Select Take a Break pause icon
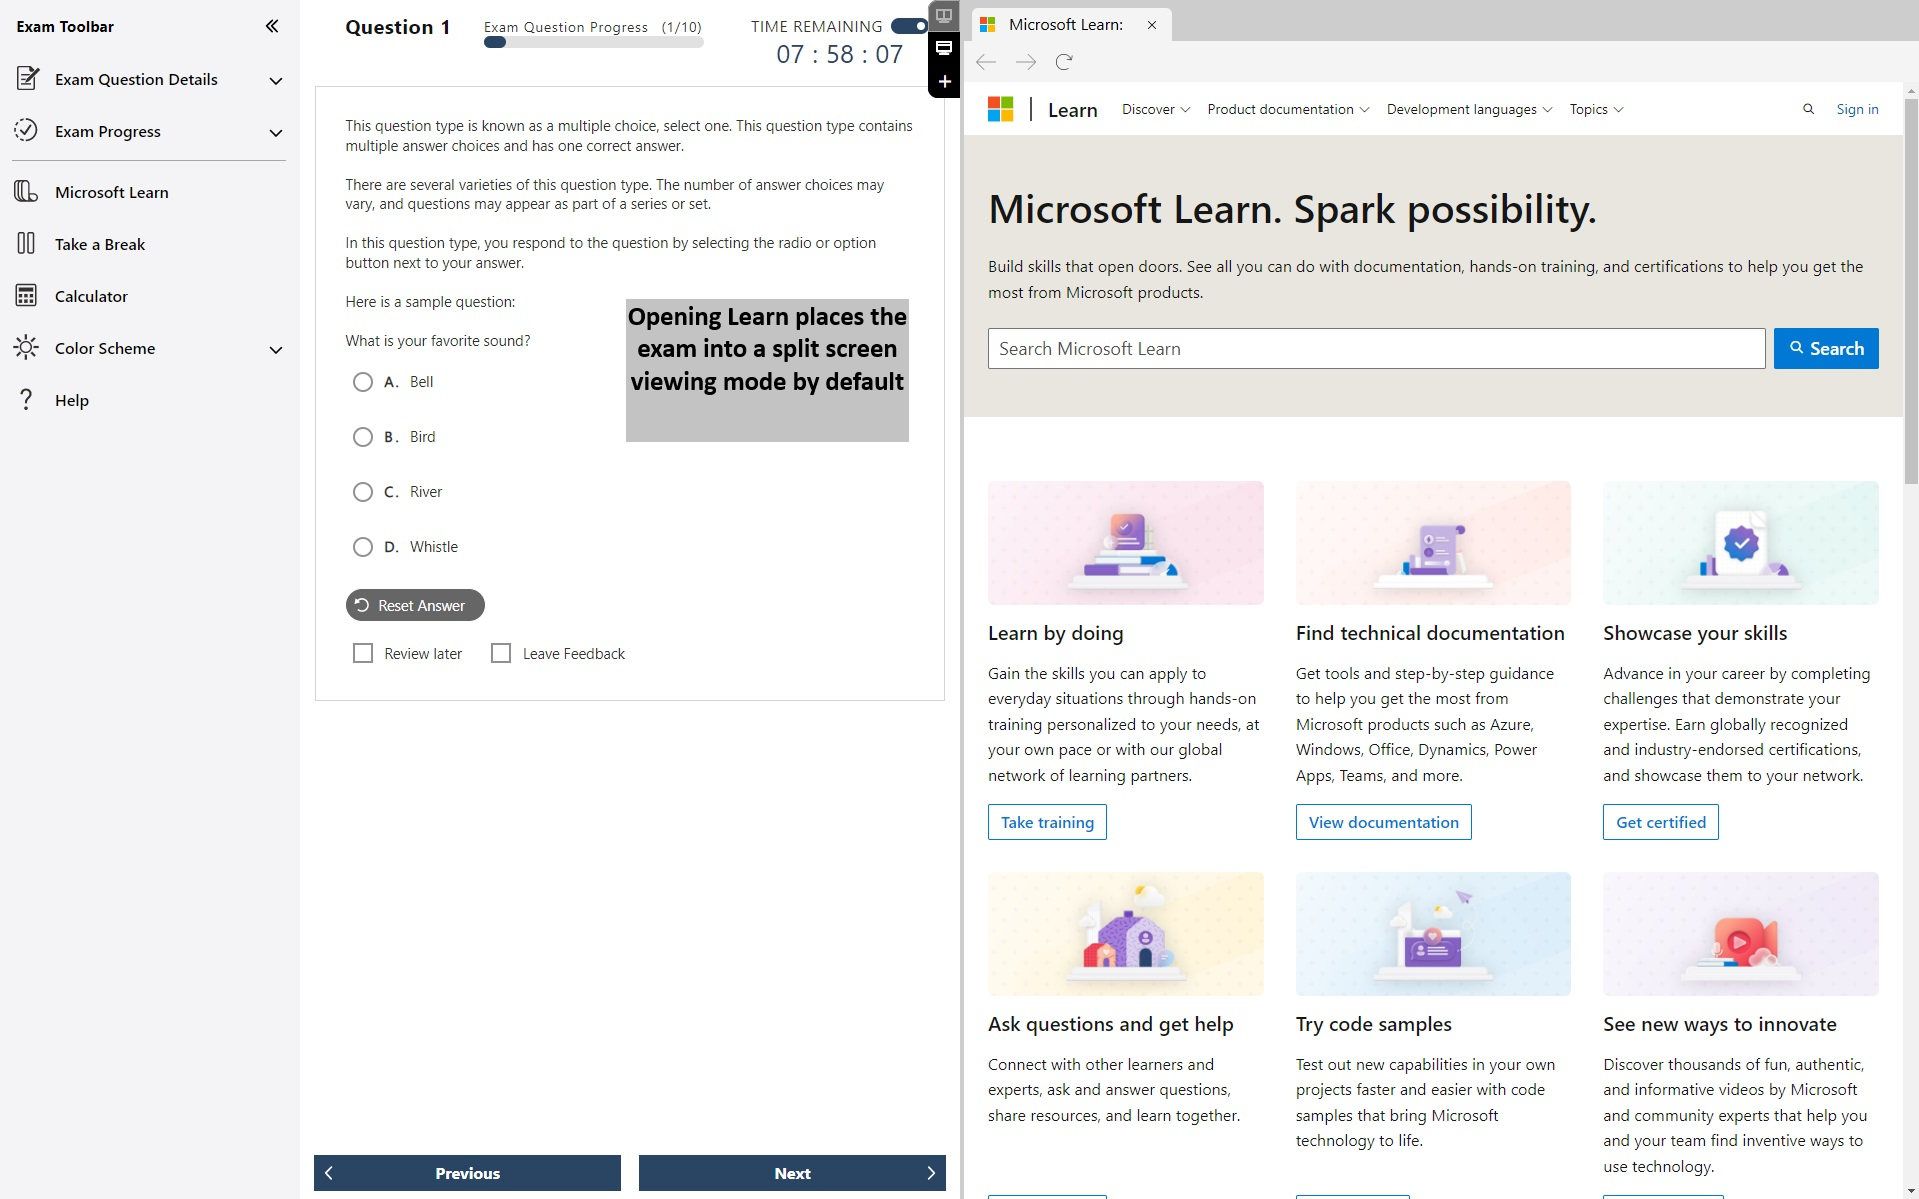Image resolution: width=1919 pixels, height=1199 pixels. (x=26, y=243)
